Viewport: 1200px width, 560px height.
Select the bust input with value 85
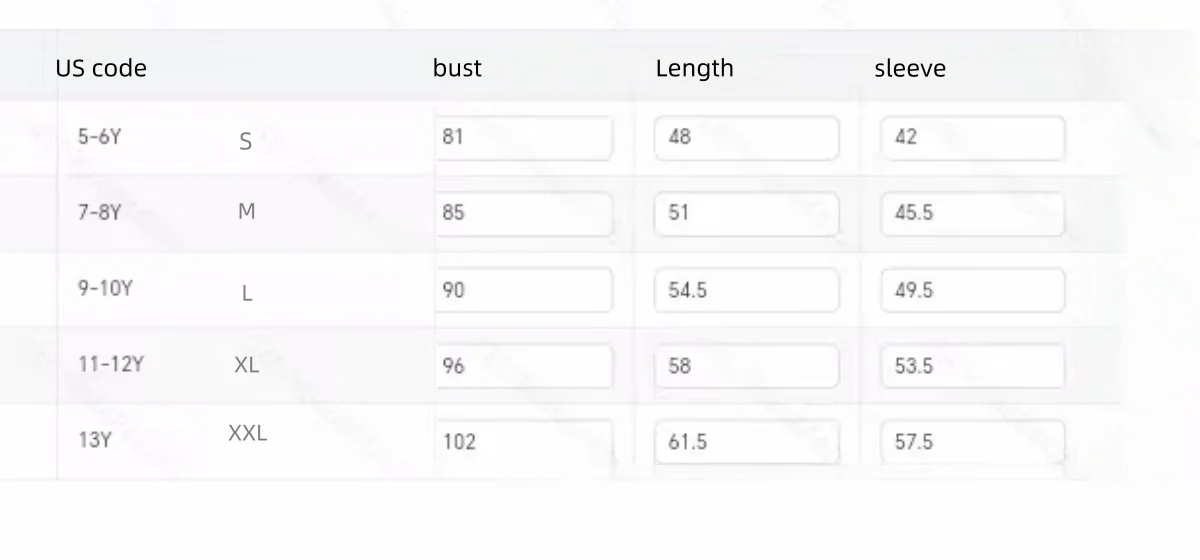523,214
